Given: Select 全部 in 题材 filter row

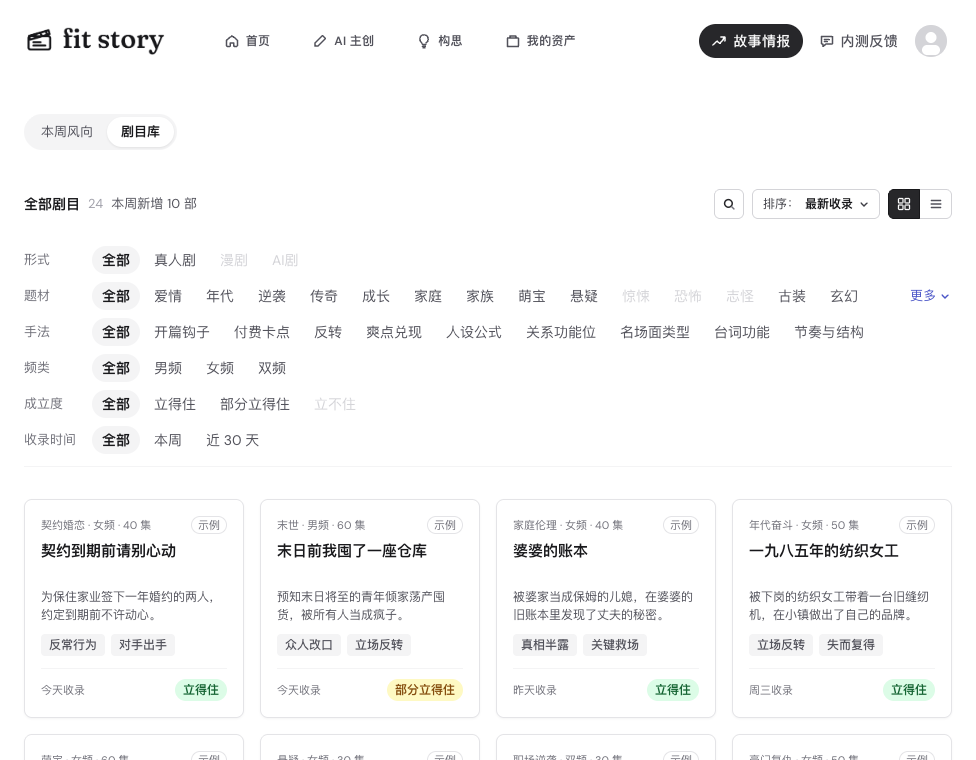Looking at the screenshot, I should coord(116,296).
